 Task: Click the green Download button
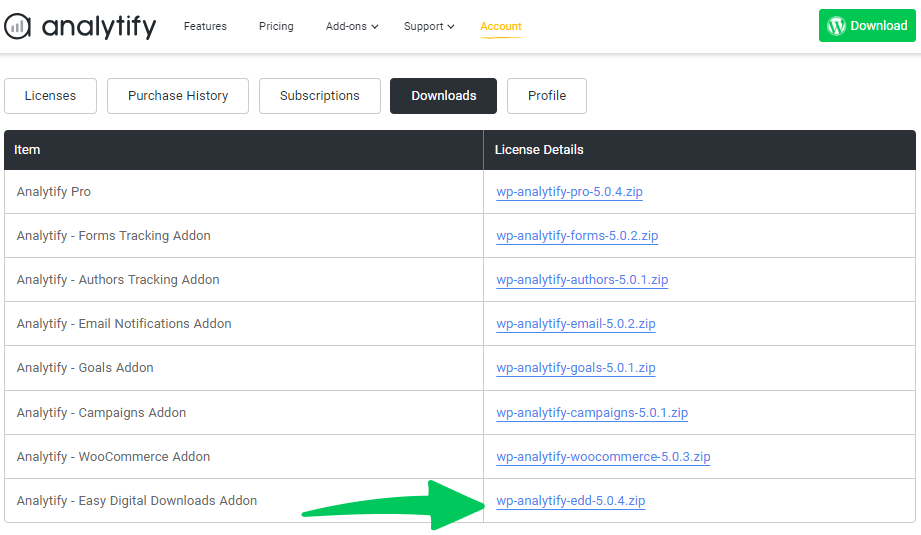coord(867,25)
